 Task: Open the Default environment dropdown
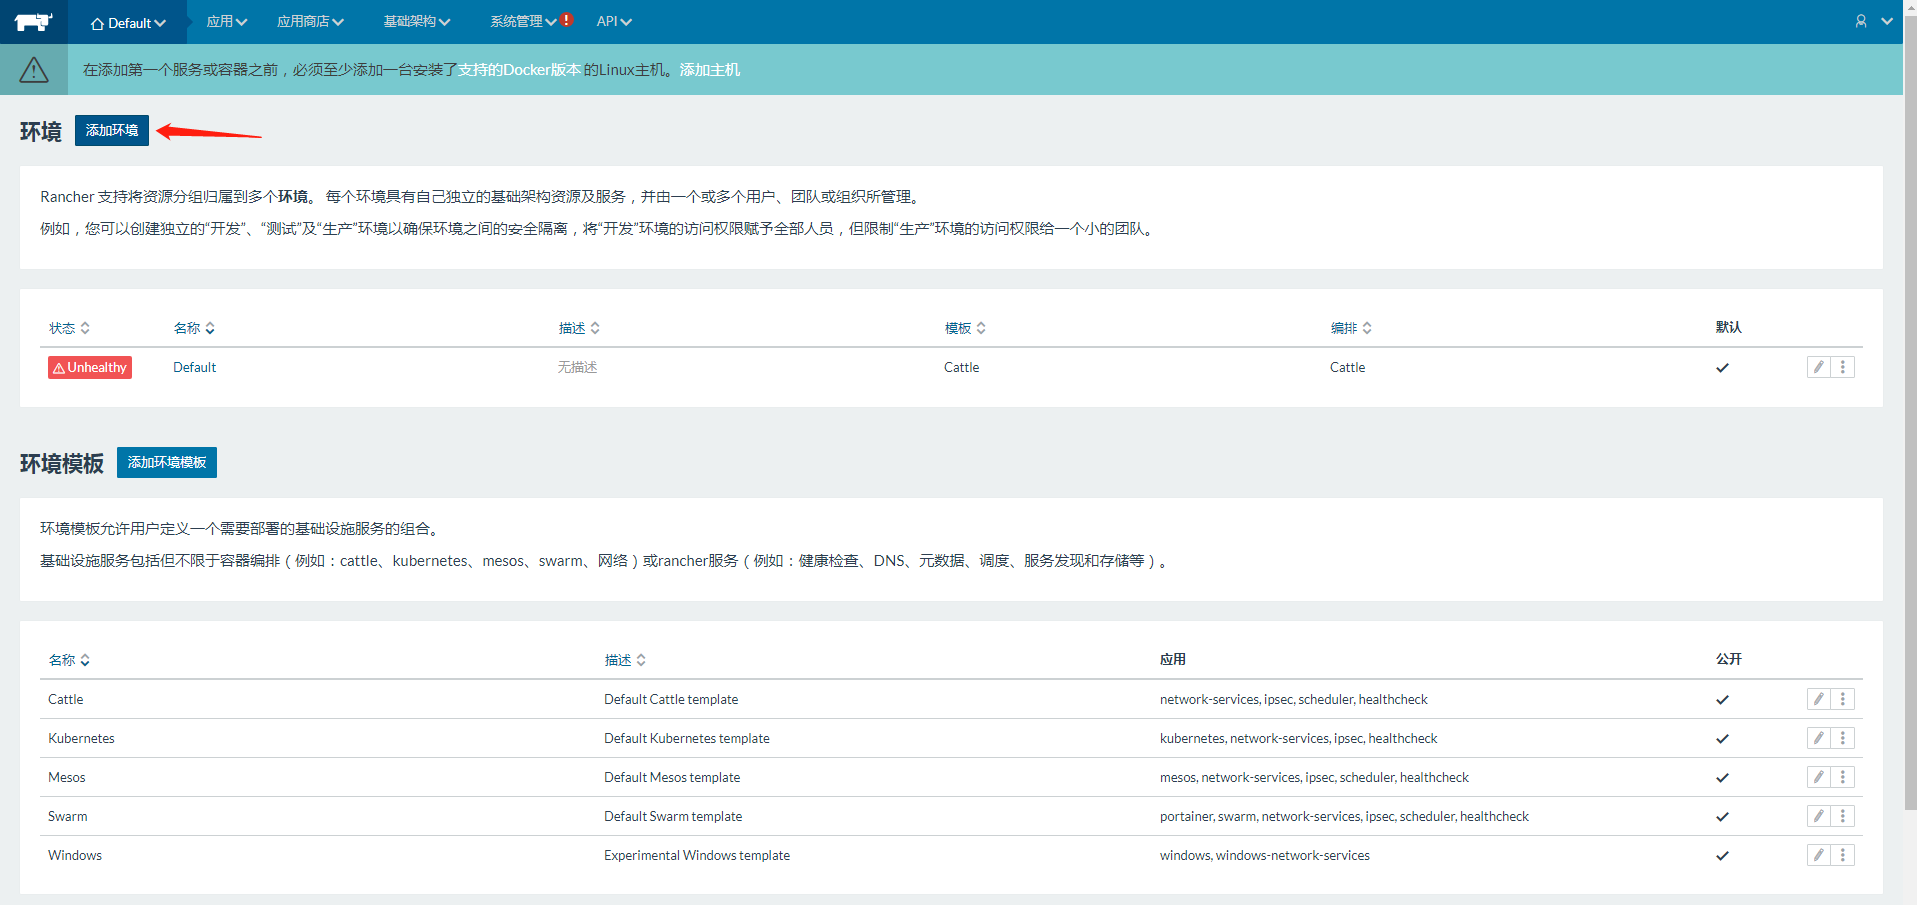coord(128,22)
